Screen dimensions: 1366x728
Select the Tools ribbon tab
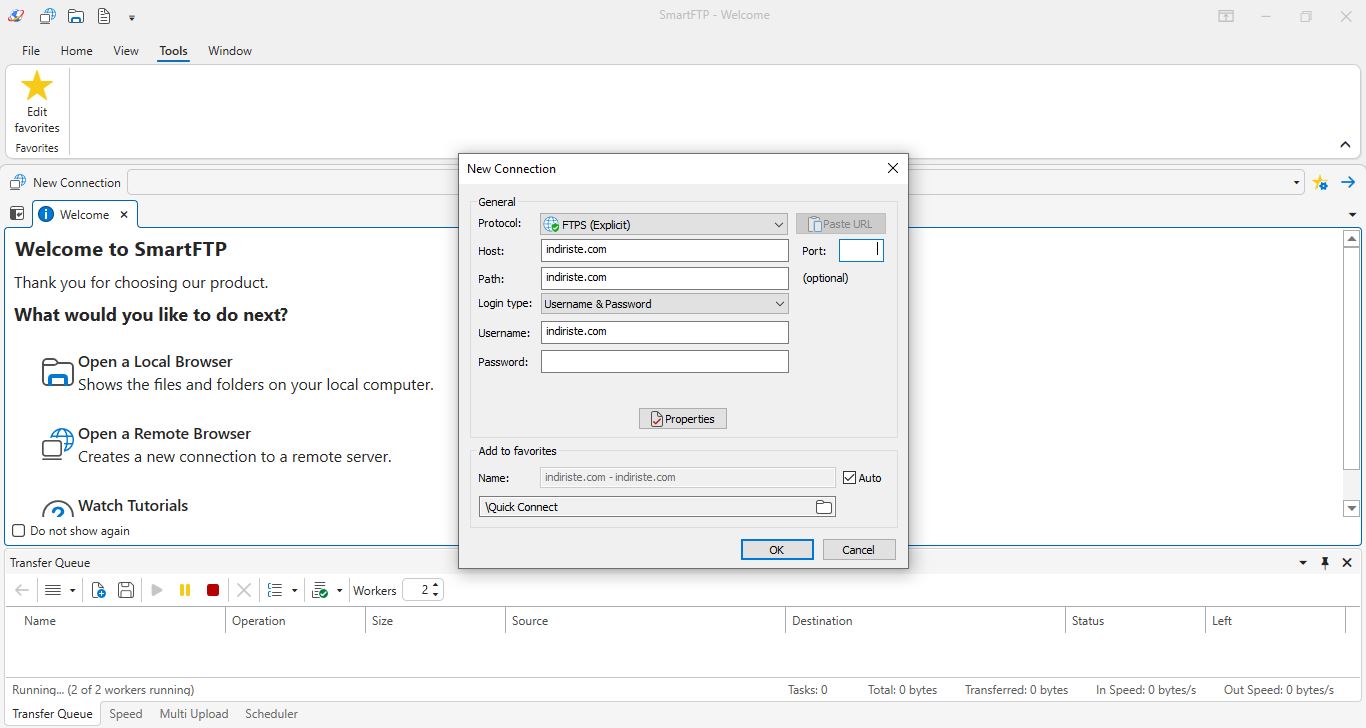(173, 51)
